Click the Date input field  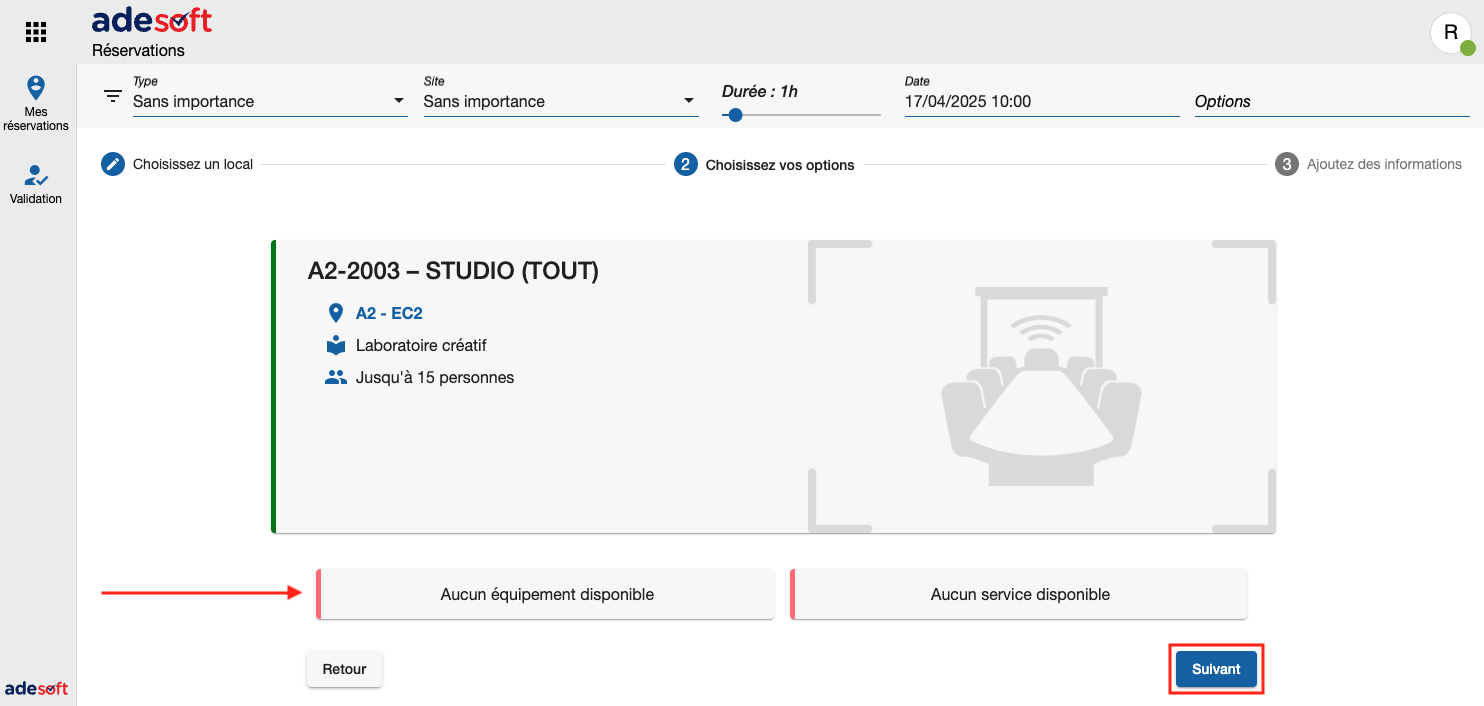click(1041, 101)
